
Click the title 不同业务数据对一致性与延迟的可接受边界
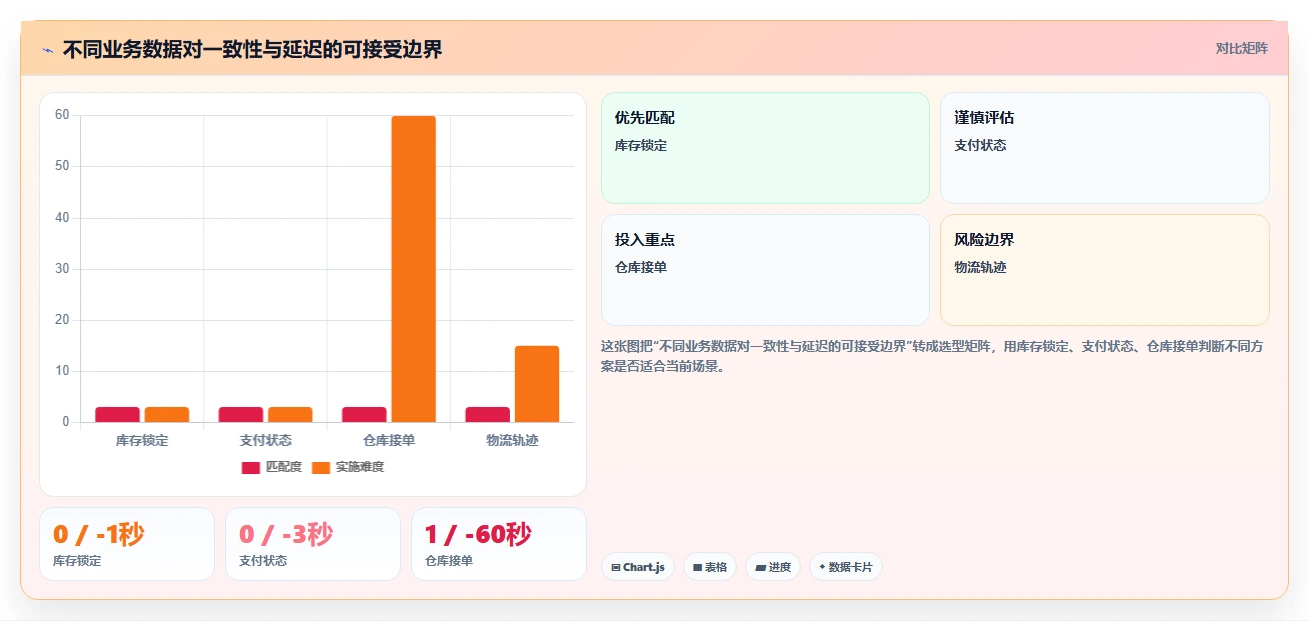coord(252,49)
